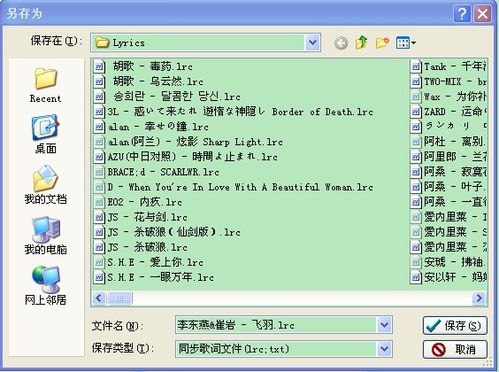This screenshot has height=372, width=499.
Task: Click file icon of S.H.E - 爱上你.lrc
Action: [99, 262]
